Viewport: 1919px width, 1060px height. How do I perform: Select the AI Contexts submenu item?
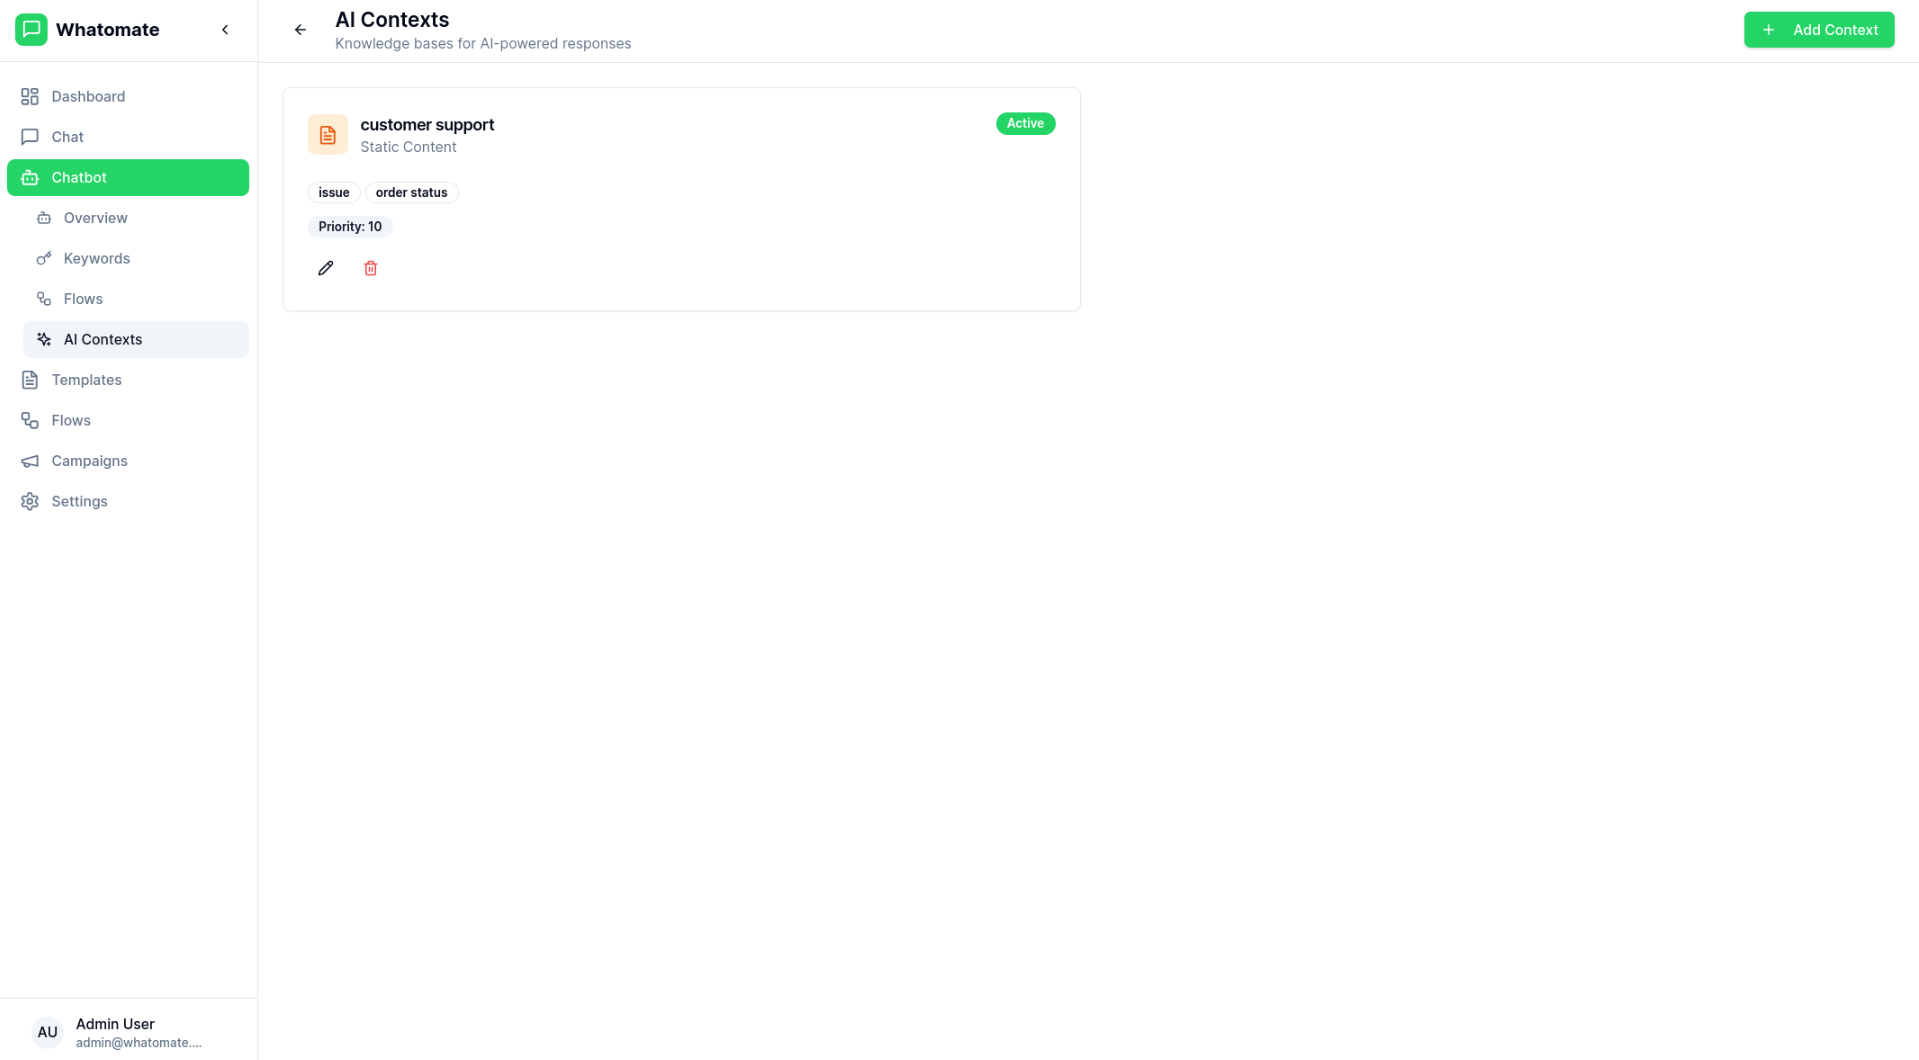point(136,340)
